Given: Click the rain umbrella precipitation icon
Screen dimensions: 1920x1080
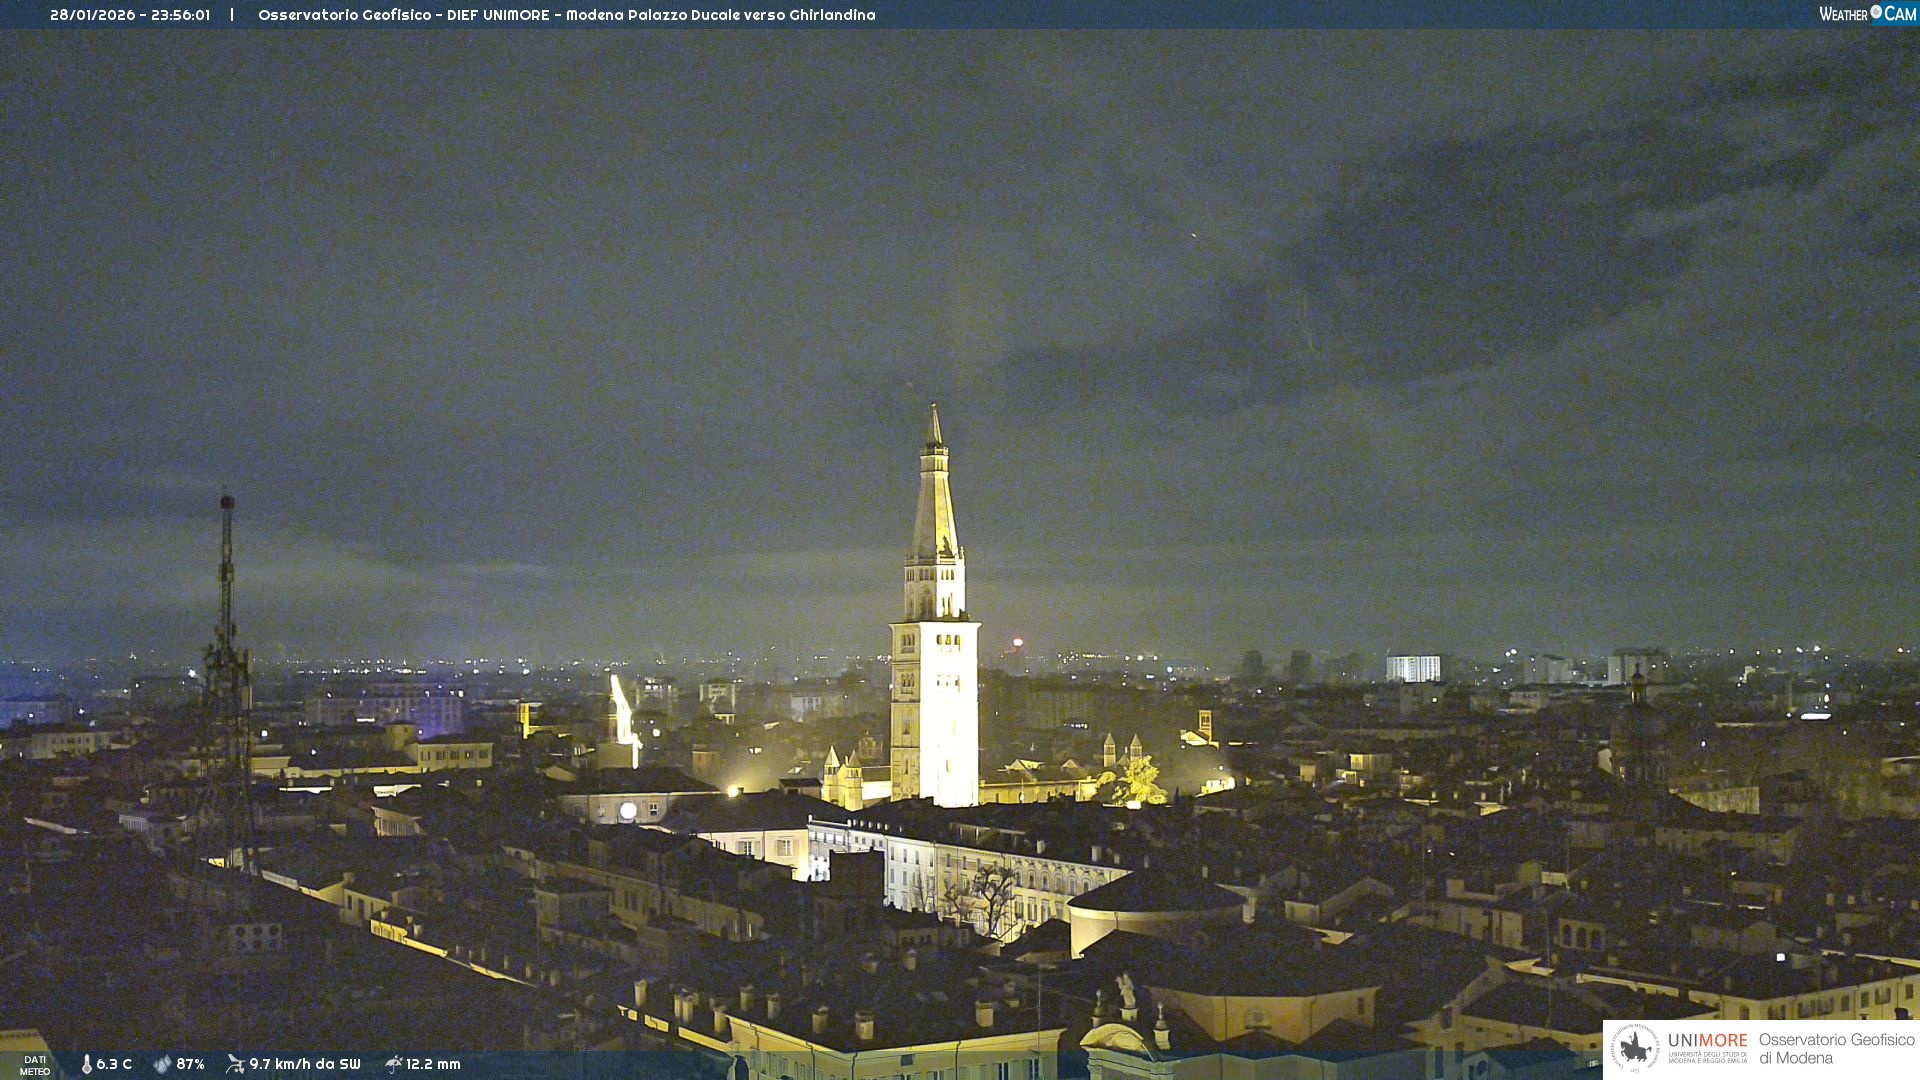Looking at the screenshot, I should coord(393,1064).
